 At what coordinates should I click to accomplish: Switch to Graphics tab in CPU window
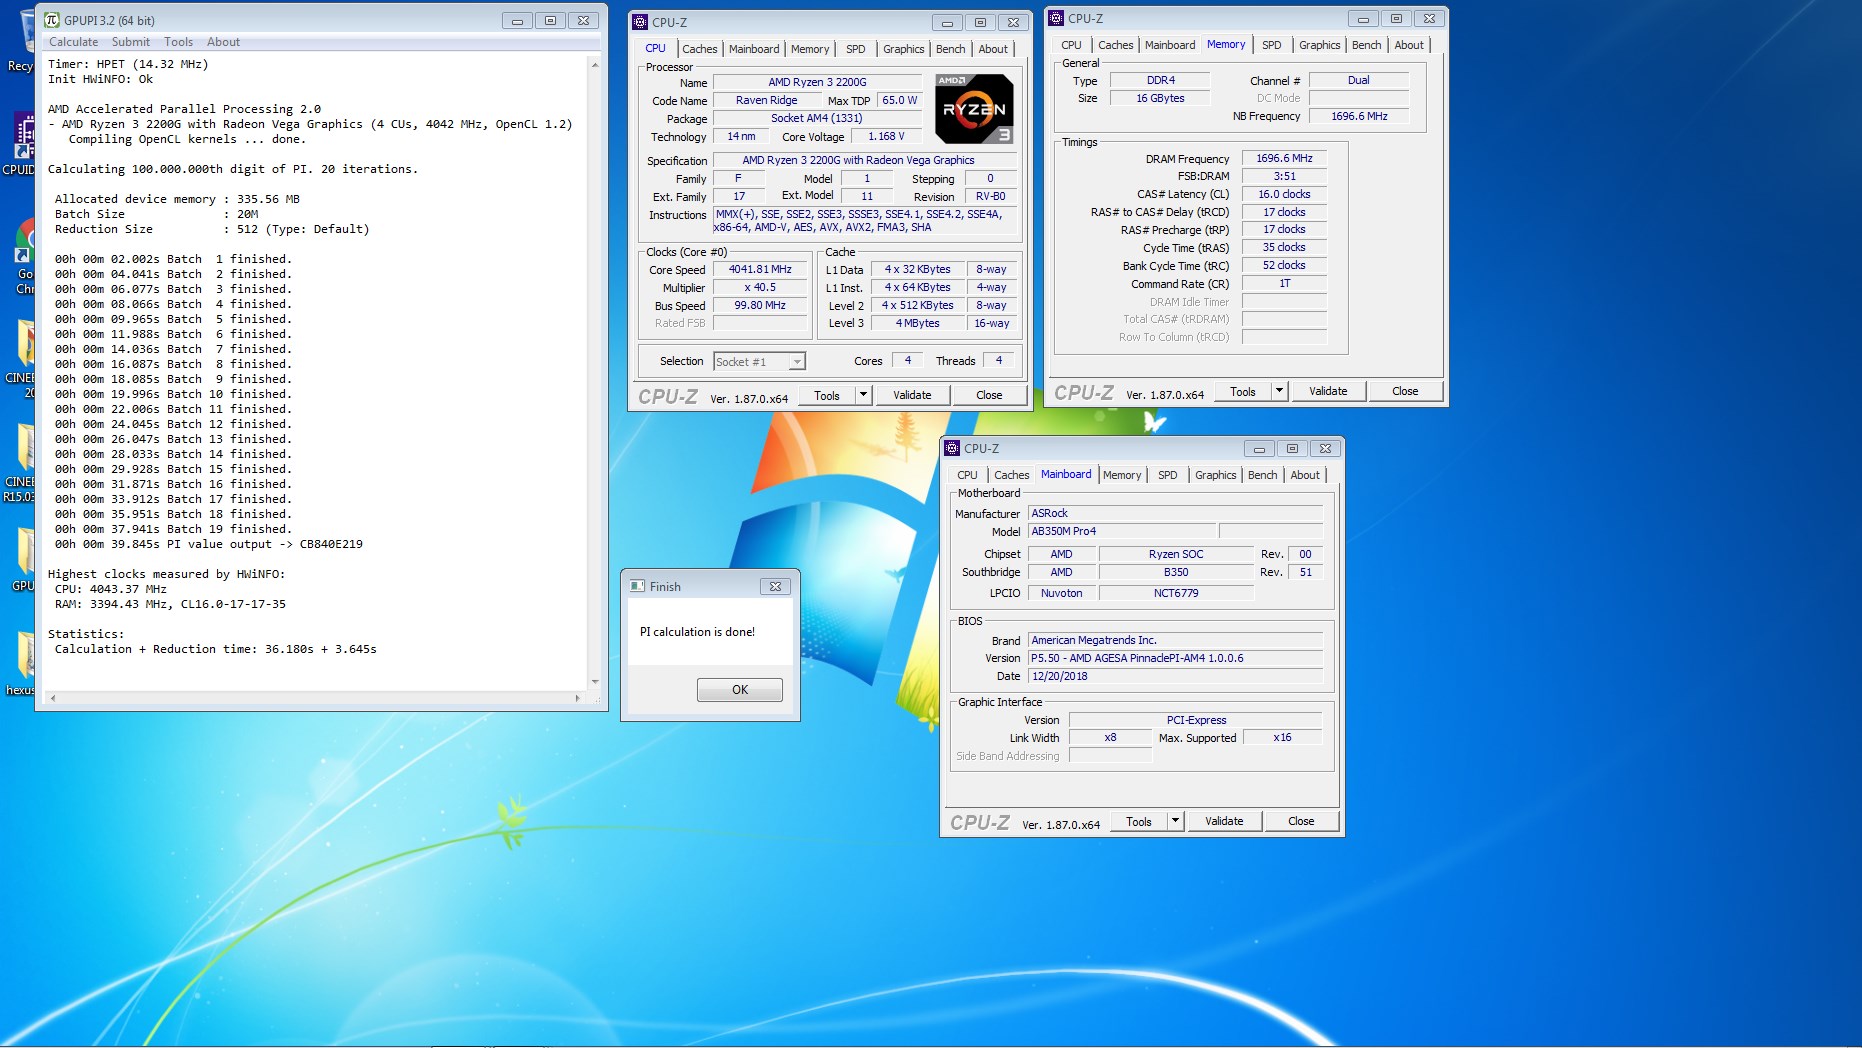coord(904,49)
